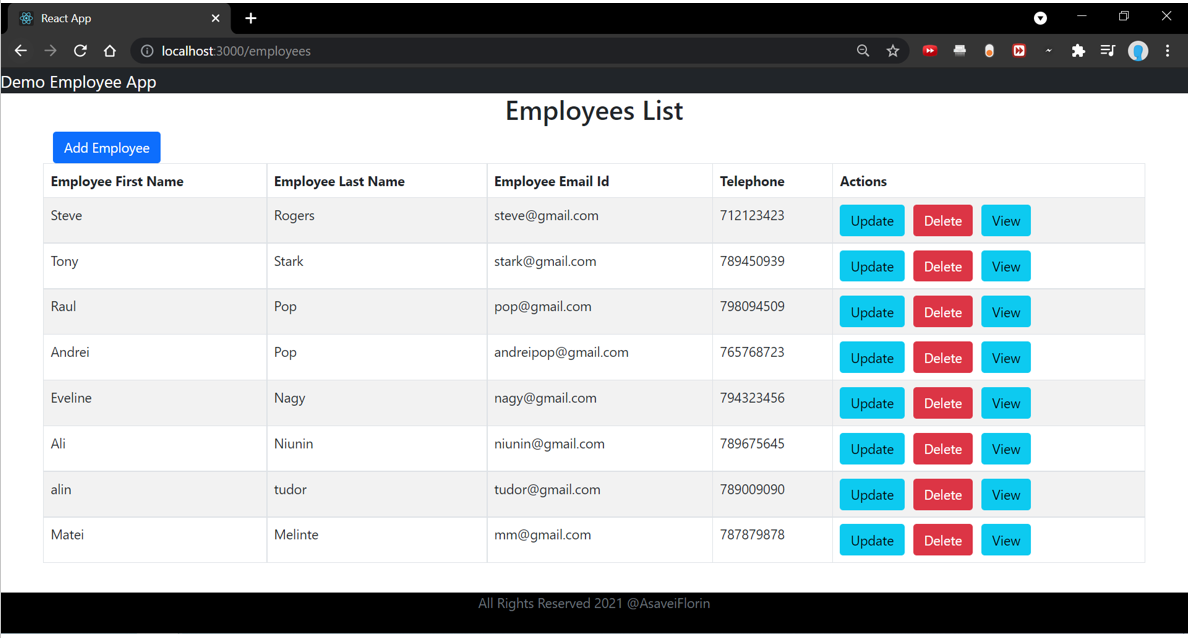Screen dimensions: 1188x638
Task: Delete the Steve Rogers record
Action: (943, 221)
